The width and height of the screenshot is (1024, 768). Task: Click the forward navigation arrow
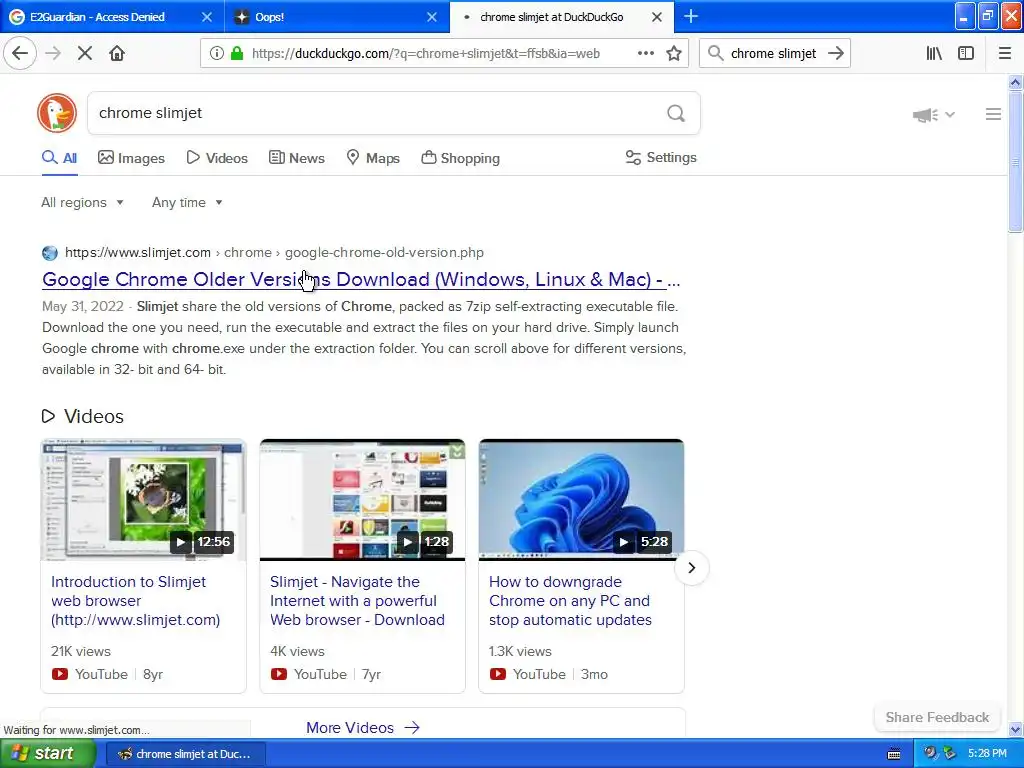tap(53, 53)
